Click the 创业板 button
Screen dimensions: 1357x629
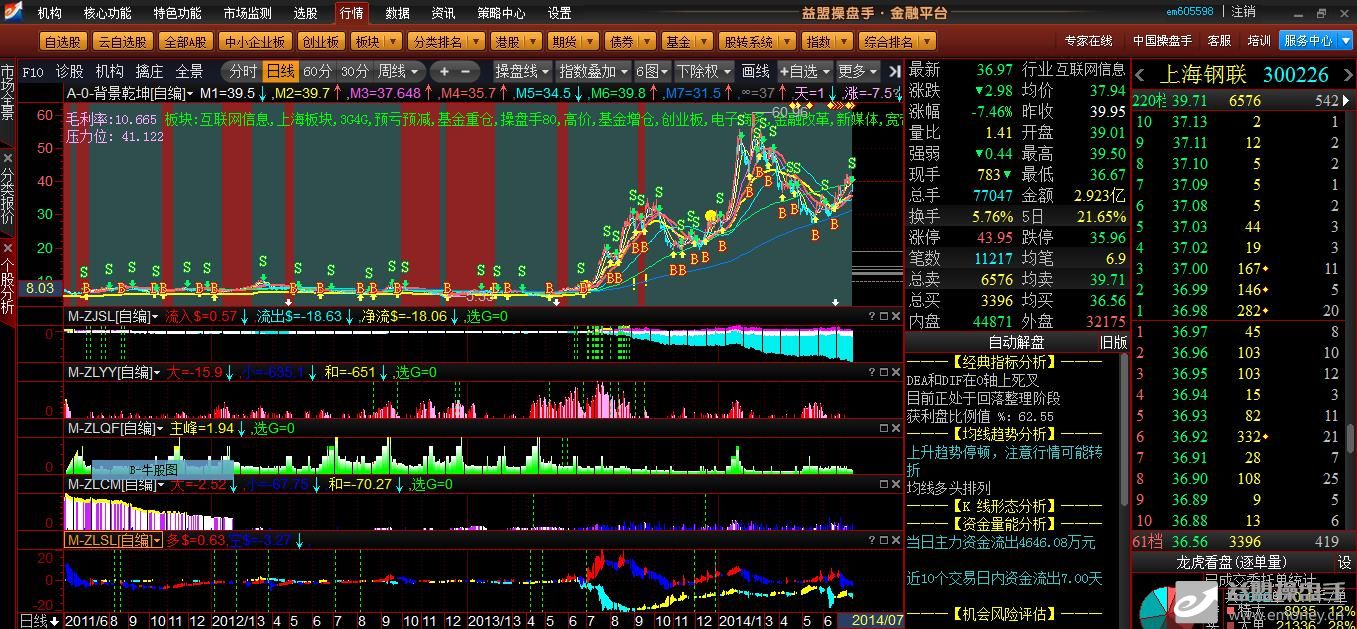click(x=320, y=42)
